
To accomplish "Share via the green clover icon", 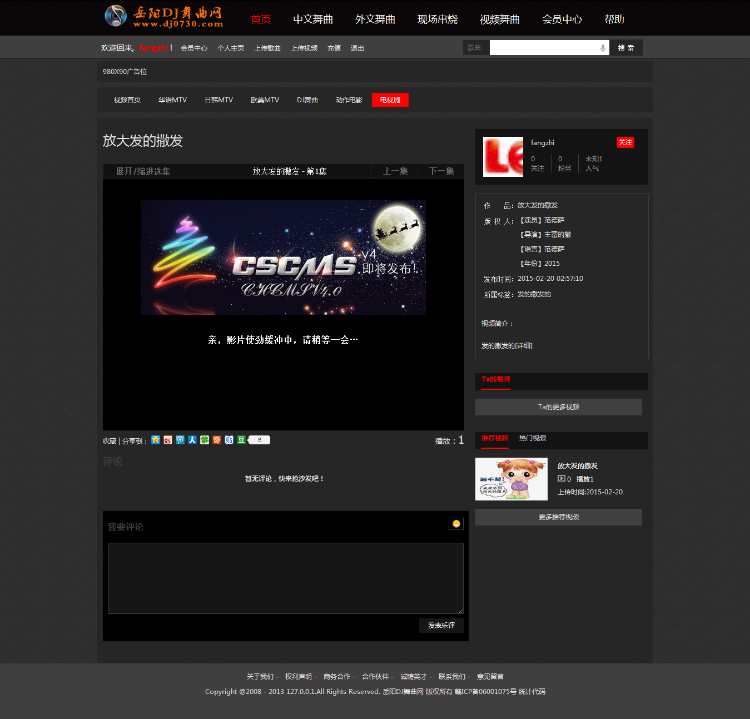I will click(204, 440).
